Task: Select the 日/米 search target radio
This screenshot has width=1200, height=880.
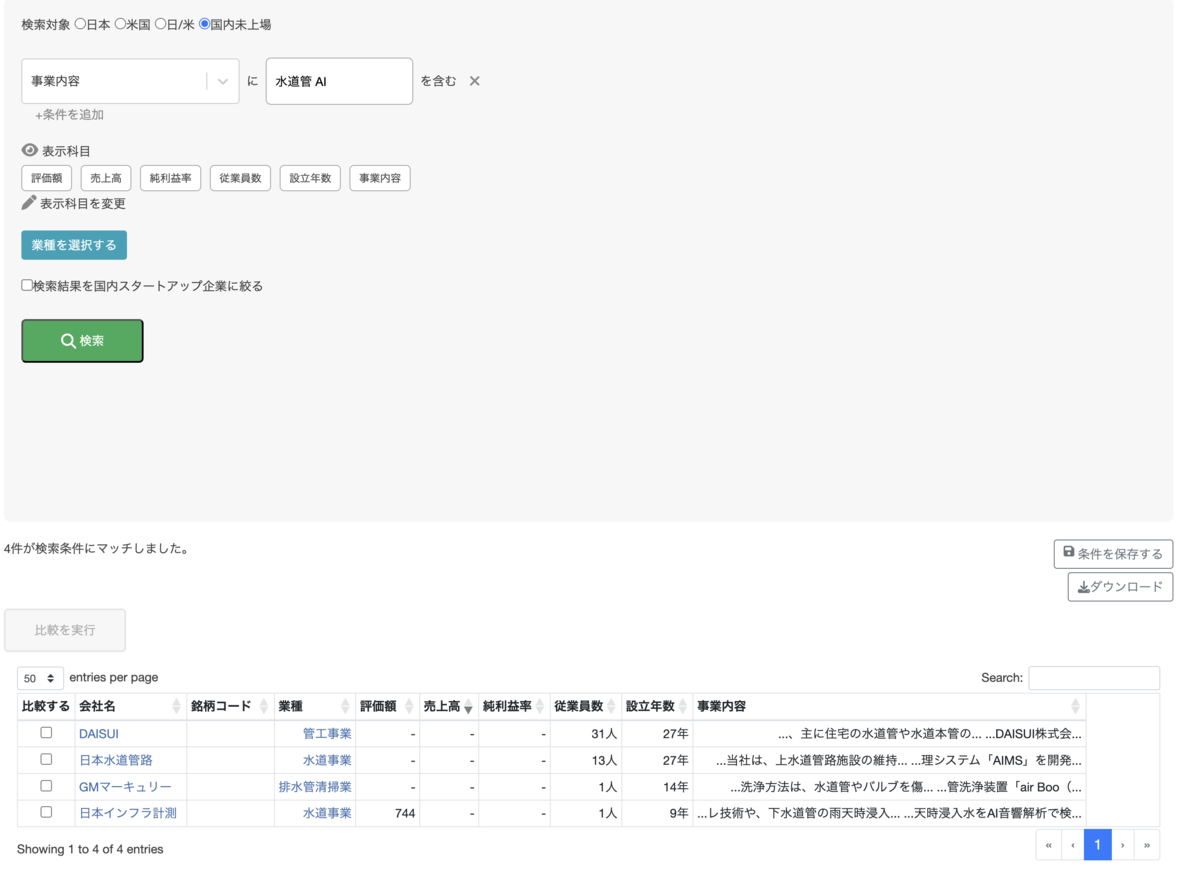Action: pyautogui.click(x=160, y=24)
